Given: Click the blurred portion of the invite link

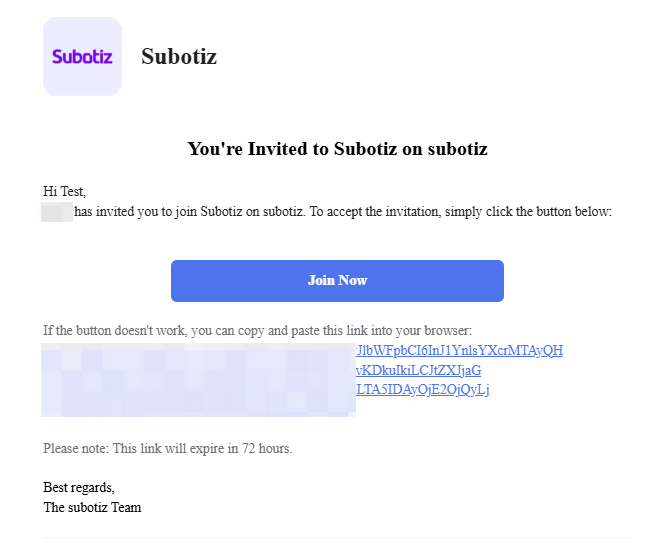Looking at the screenshot, I should (198, 380).
